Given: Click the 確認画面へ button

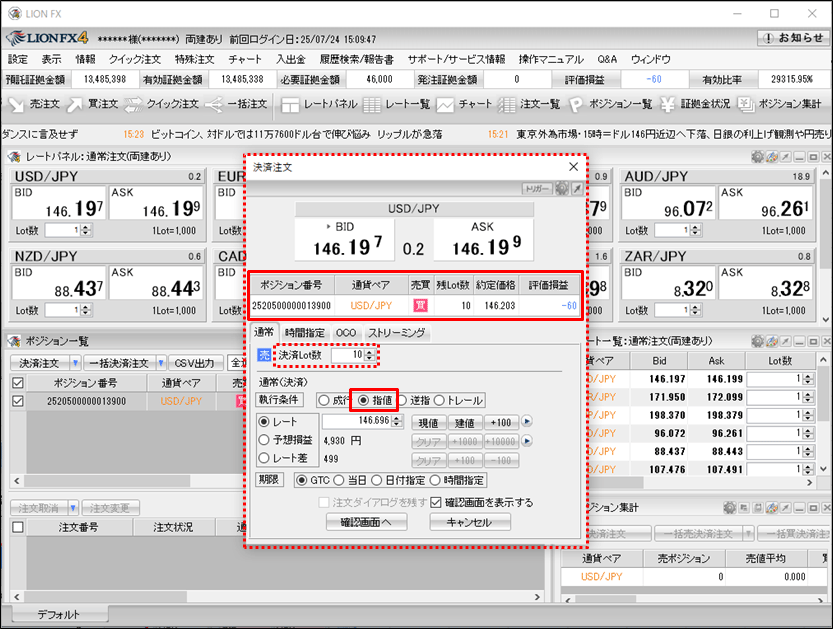Looking at the screenshot, I should click(x=365, y=522).
